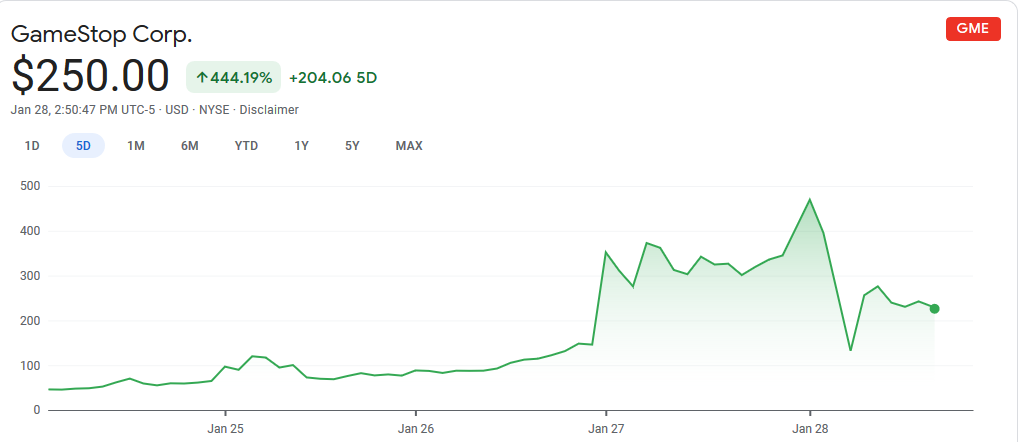Open the Disclaimer link
The height and width of the screenshot is (442, 1022).
pyautogui.click(x=269, y=110)
